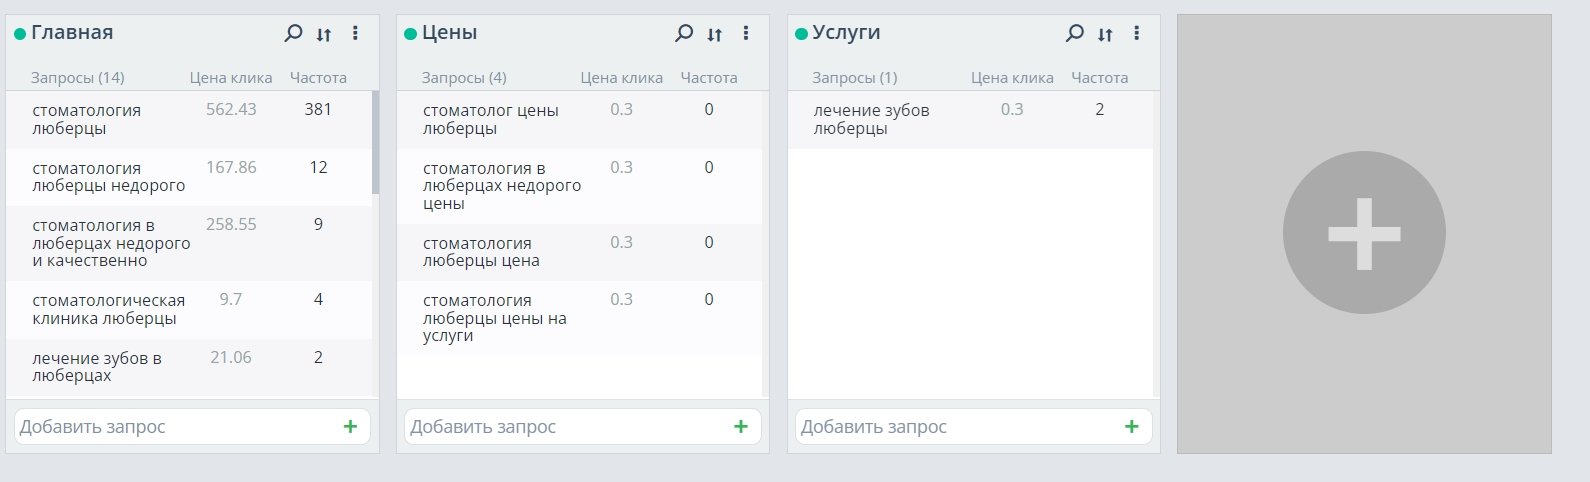This screenshot has width=1590, height=482.
Task: Toggle green status dot of Цены group
Action: point(410,34)
